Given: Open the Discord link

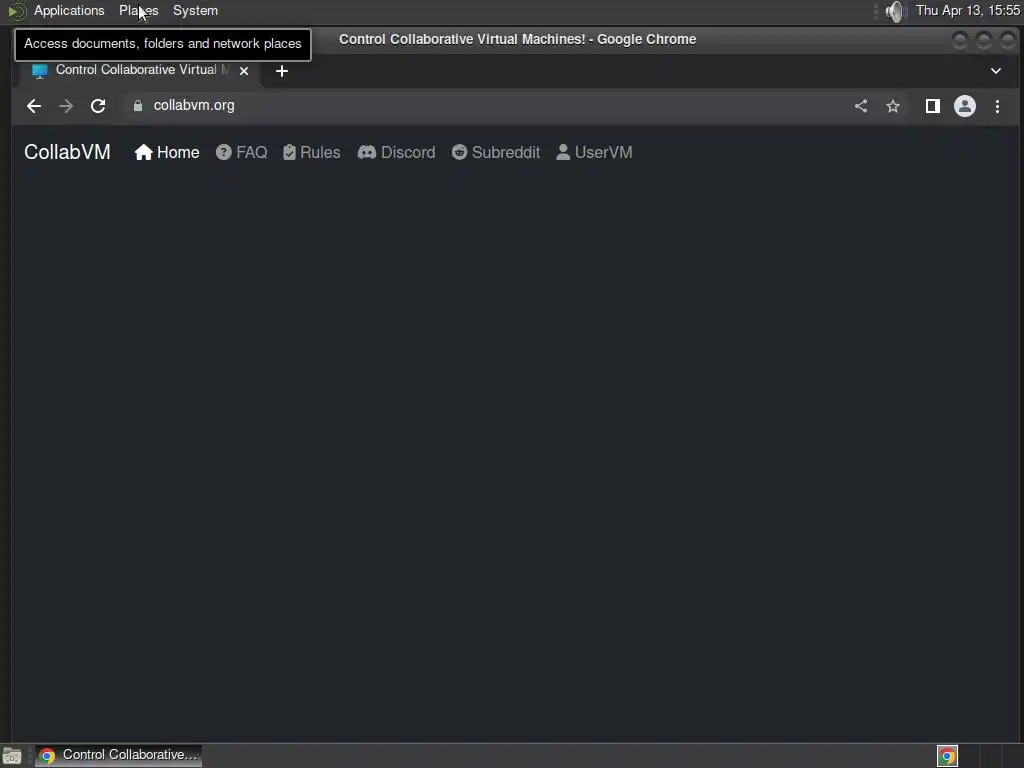Looking at the screenshot, I should click(x=396, y=152).
